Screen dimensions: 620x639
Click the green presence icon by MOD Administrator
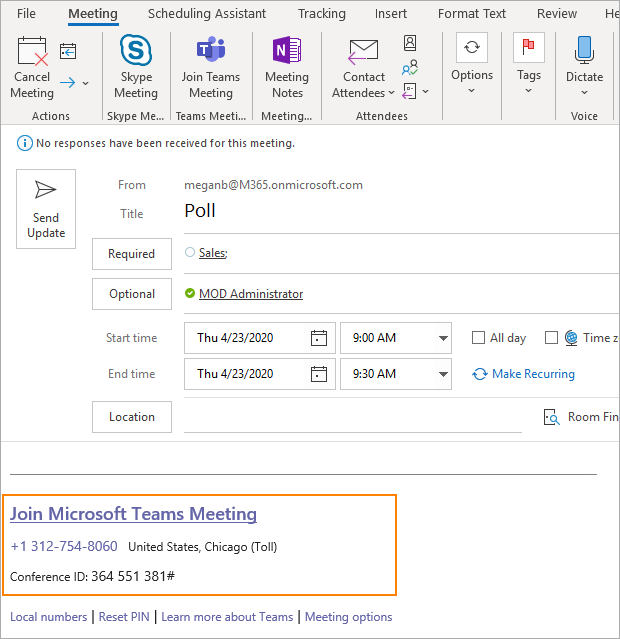click(190, 293)
